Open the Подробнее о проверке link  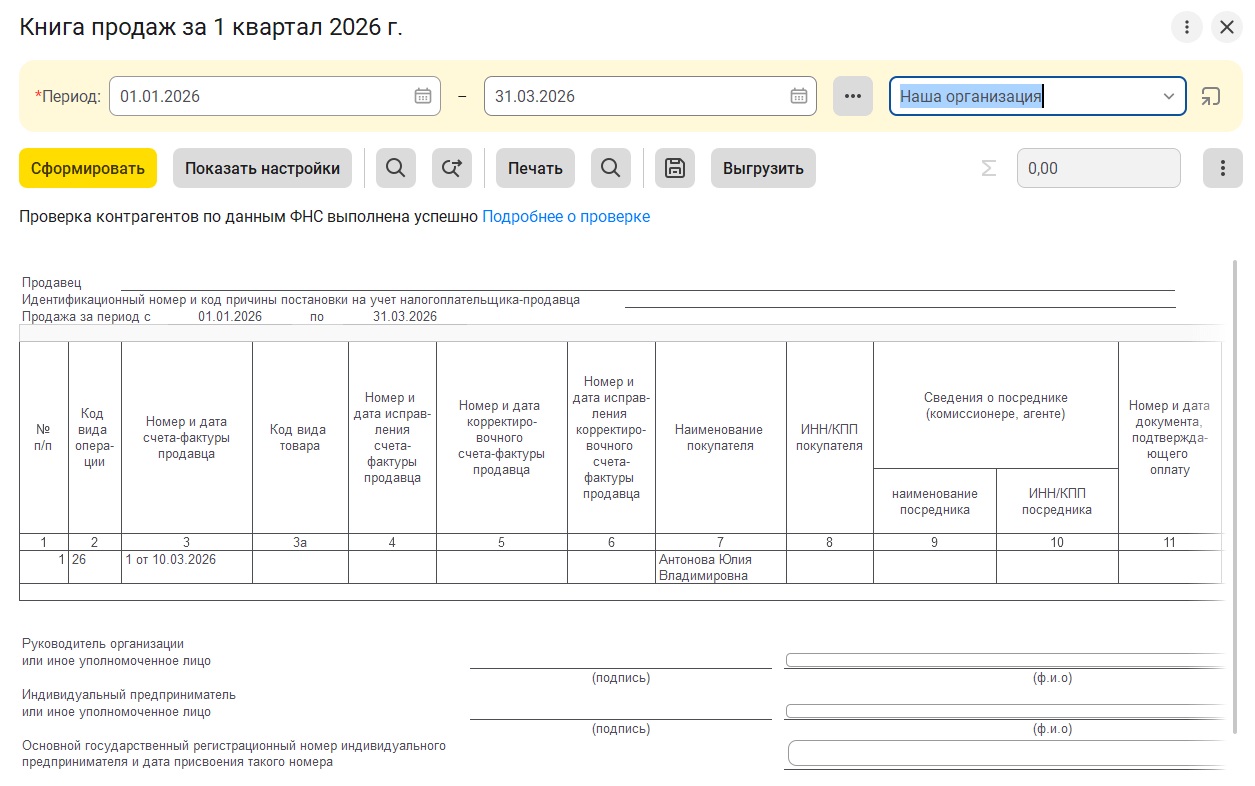pyautogui.click(x=566, y=217)
